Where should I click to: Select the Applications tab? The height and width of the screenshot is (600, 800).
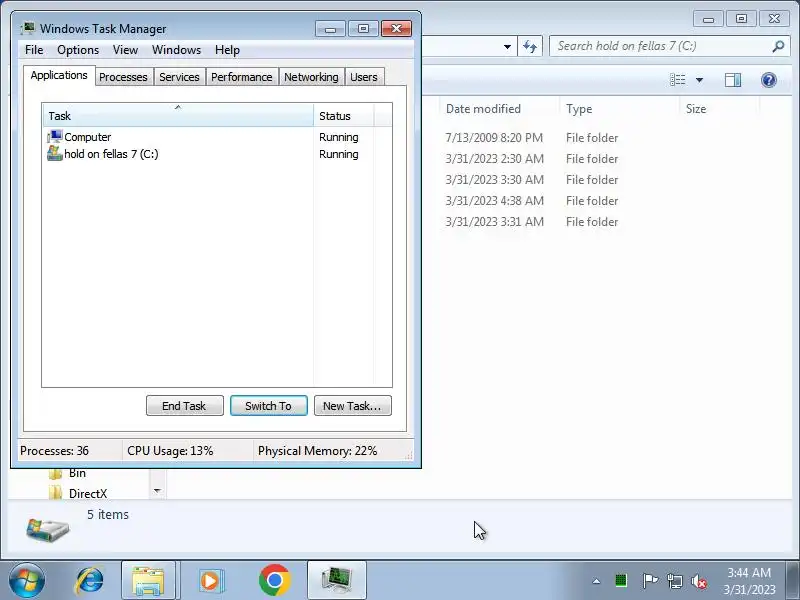coord(59,76)
